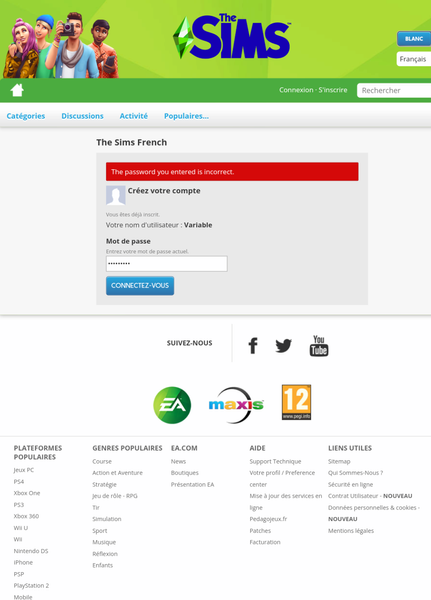The height and width of the screenshot is (600, 431).
Task: Open The Sims logo banner
Action: pyautogui.click(x=232, y=37)
